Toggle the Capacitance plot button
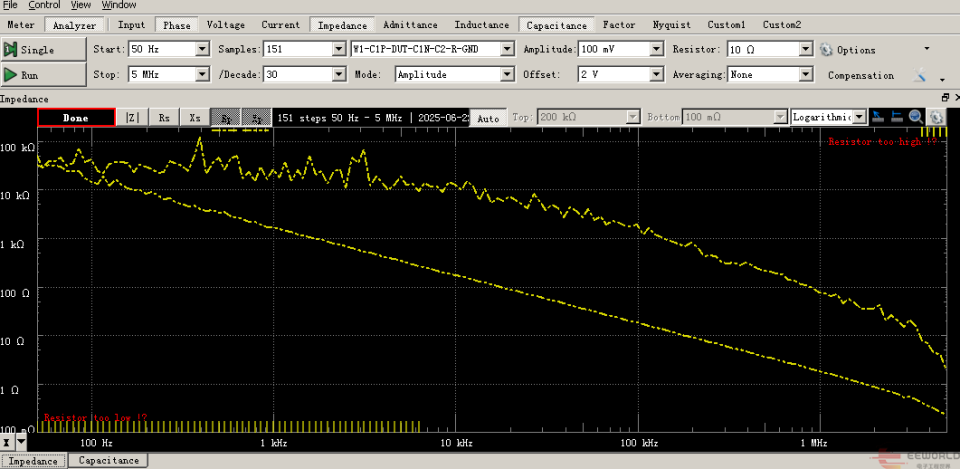This screenshot has height=469, width=960. [557, 25]
